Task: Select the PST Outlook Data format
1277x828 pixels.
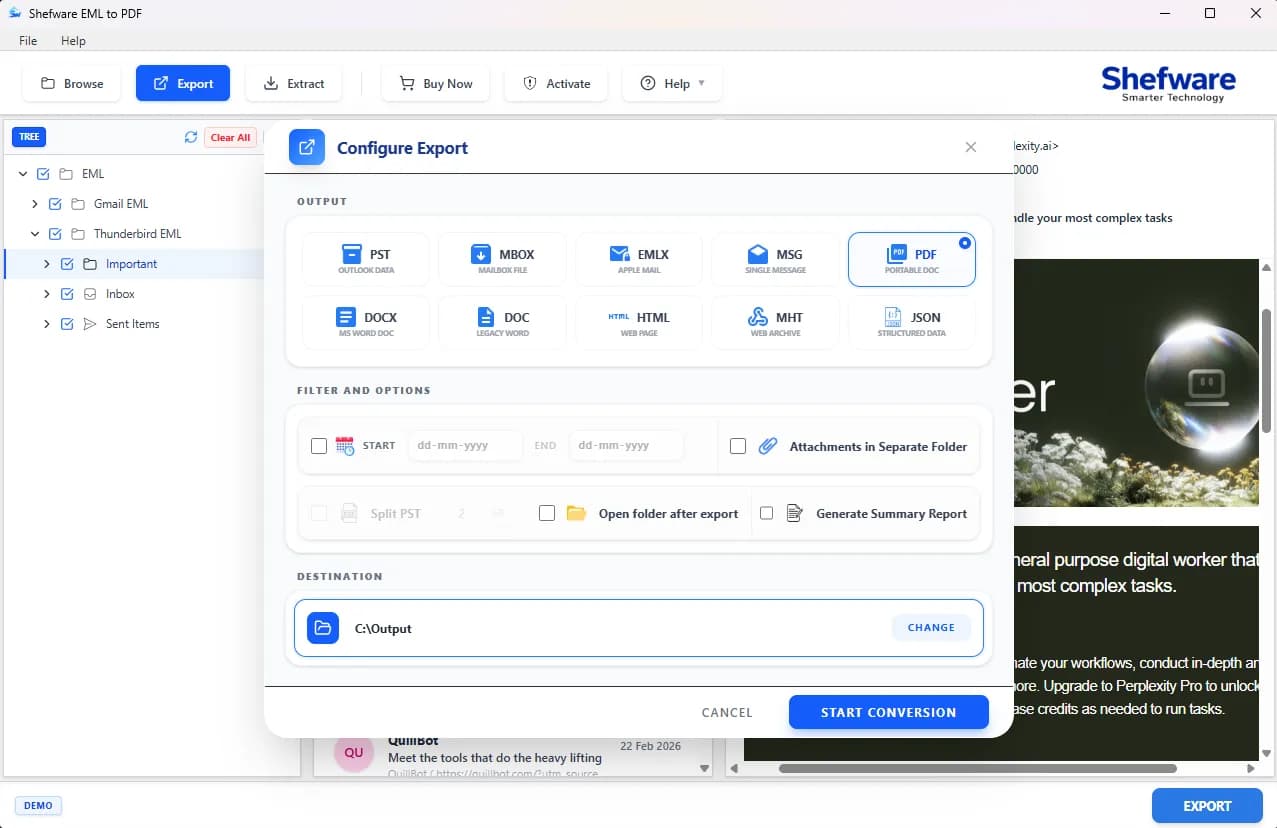Action: 366,260
